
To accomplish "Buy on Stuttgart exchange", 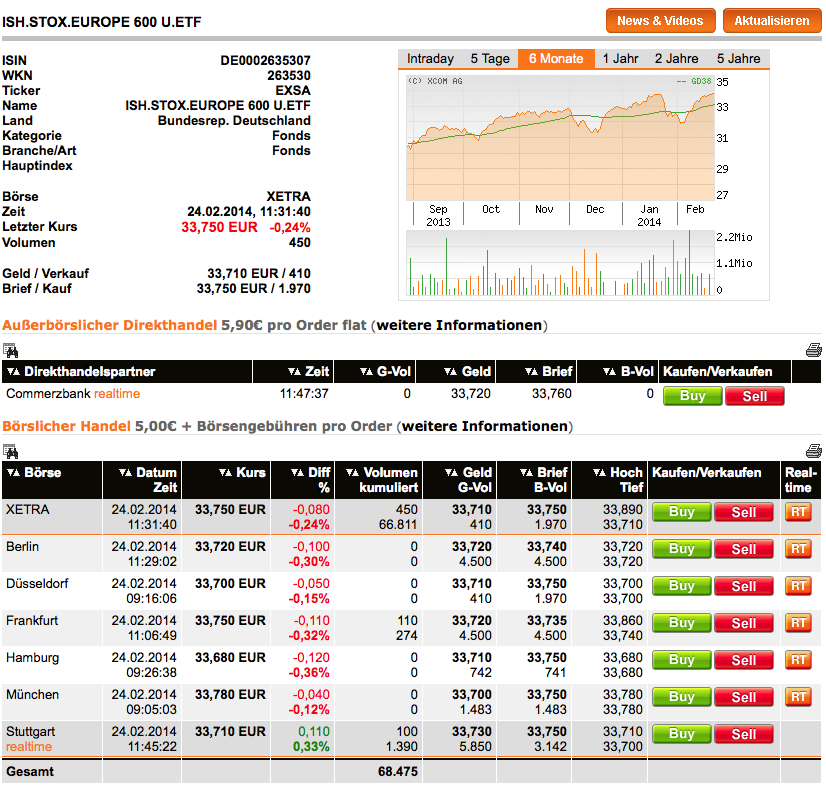I will [682, 734].
